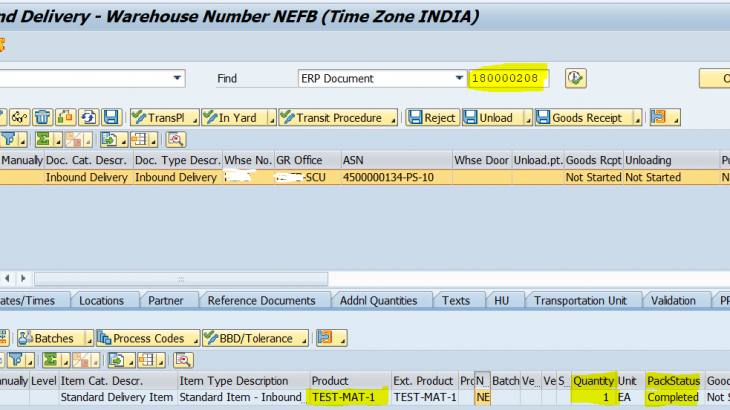Click the Not Started cell under Unloading
Viewport: 730px width, 410px height.
pos(670,177)
